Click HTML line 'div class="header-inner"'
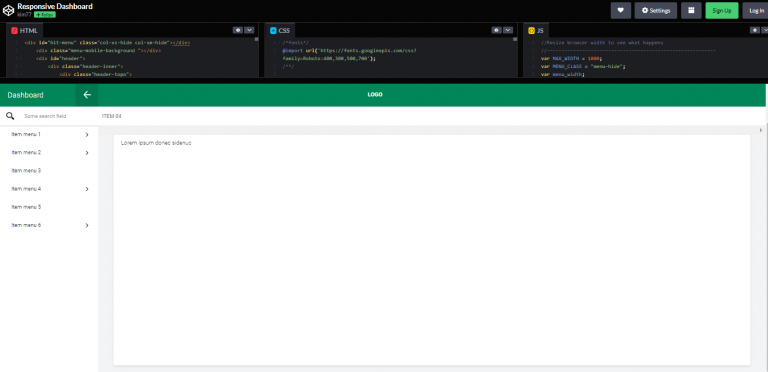Viewport: 768px width, 372px height. click(x=85, y=66)
